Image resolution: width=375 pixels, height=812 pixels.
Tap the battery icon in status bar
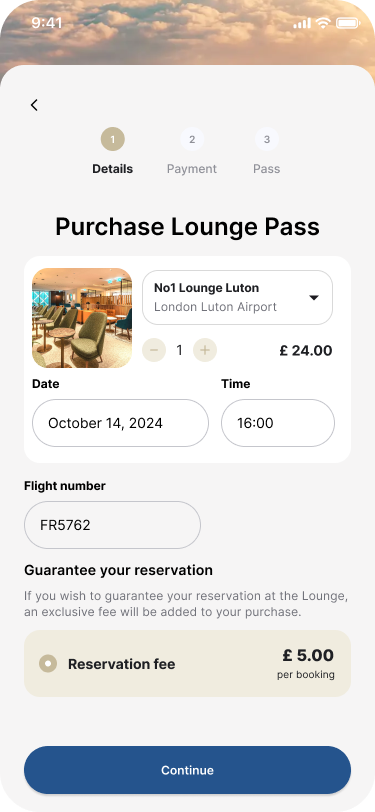(x=348, y=23)
